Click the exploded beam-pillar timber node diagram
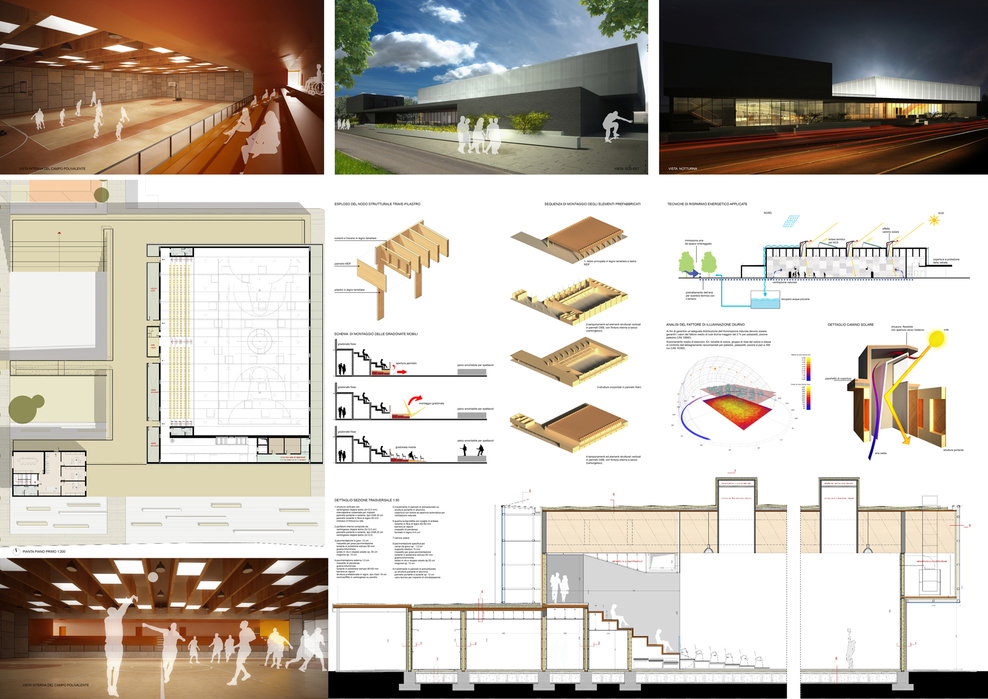Image resolution: width=988 pixels, height=699 pixels. pos(403,268)
